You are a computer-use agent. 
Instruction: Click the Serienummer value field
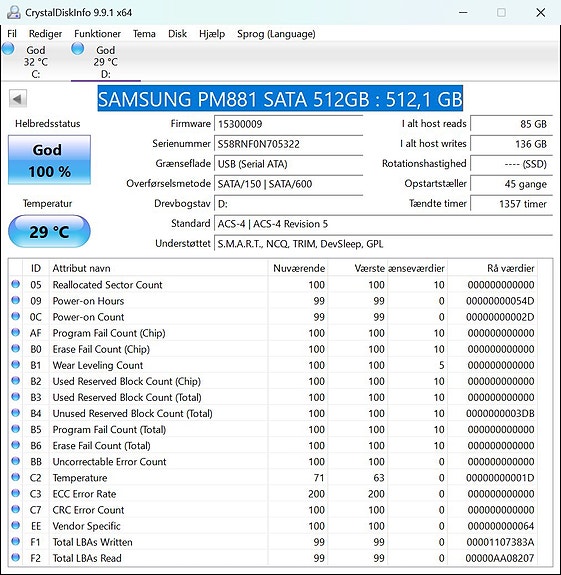tap(288, 144)
